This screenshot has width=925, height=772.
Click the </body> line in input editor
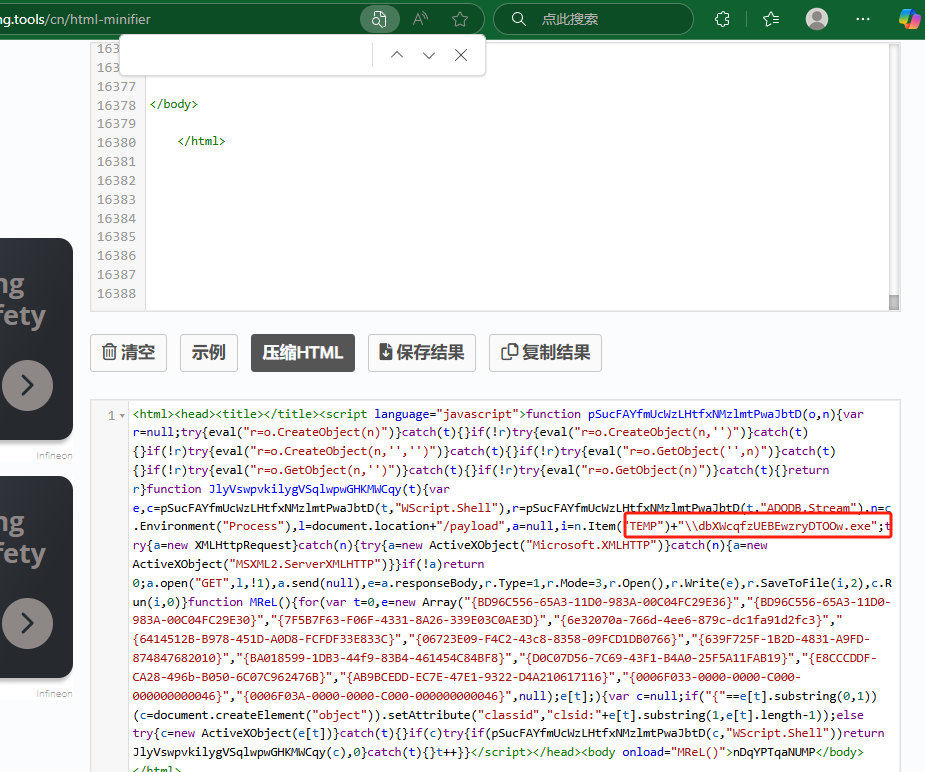point(173,104)
